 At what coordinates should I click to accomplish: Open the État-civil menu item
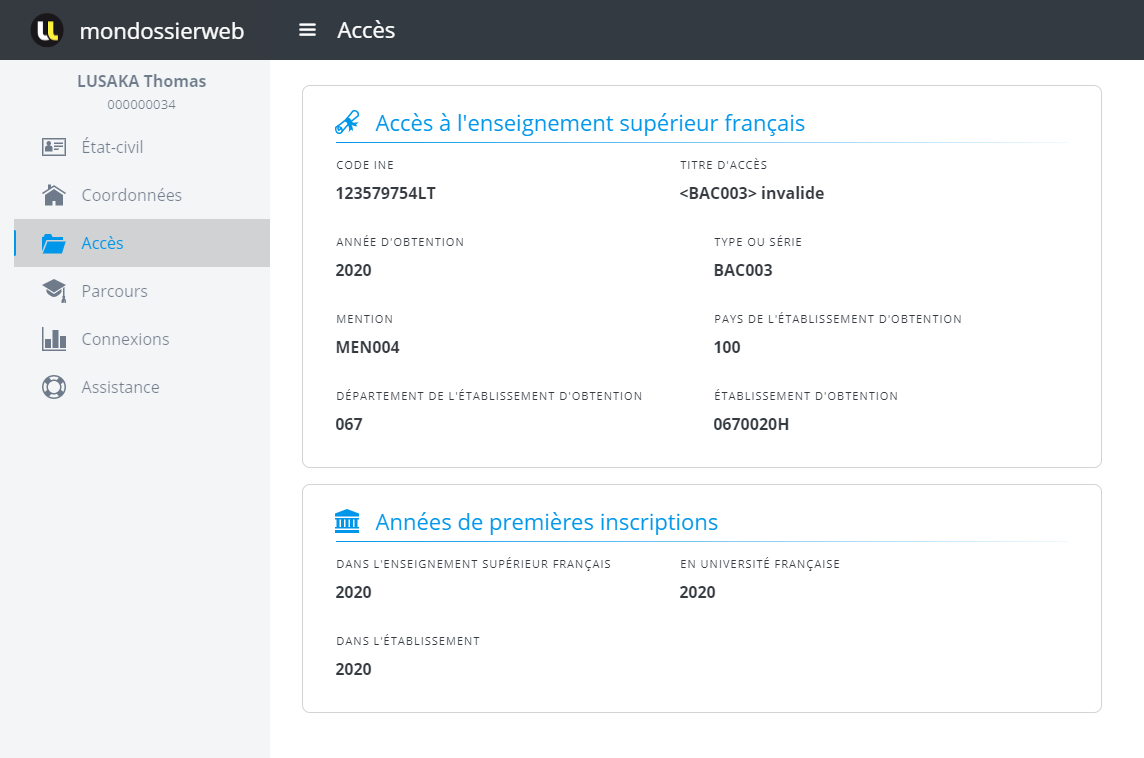(112, 147)
